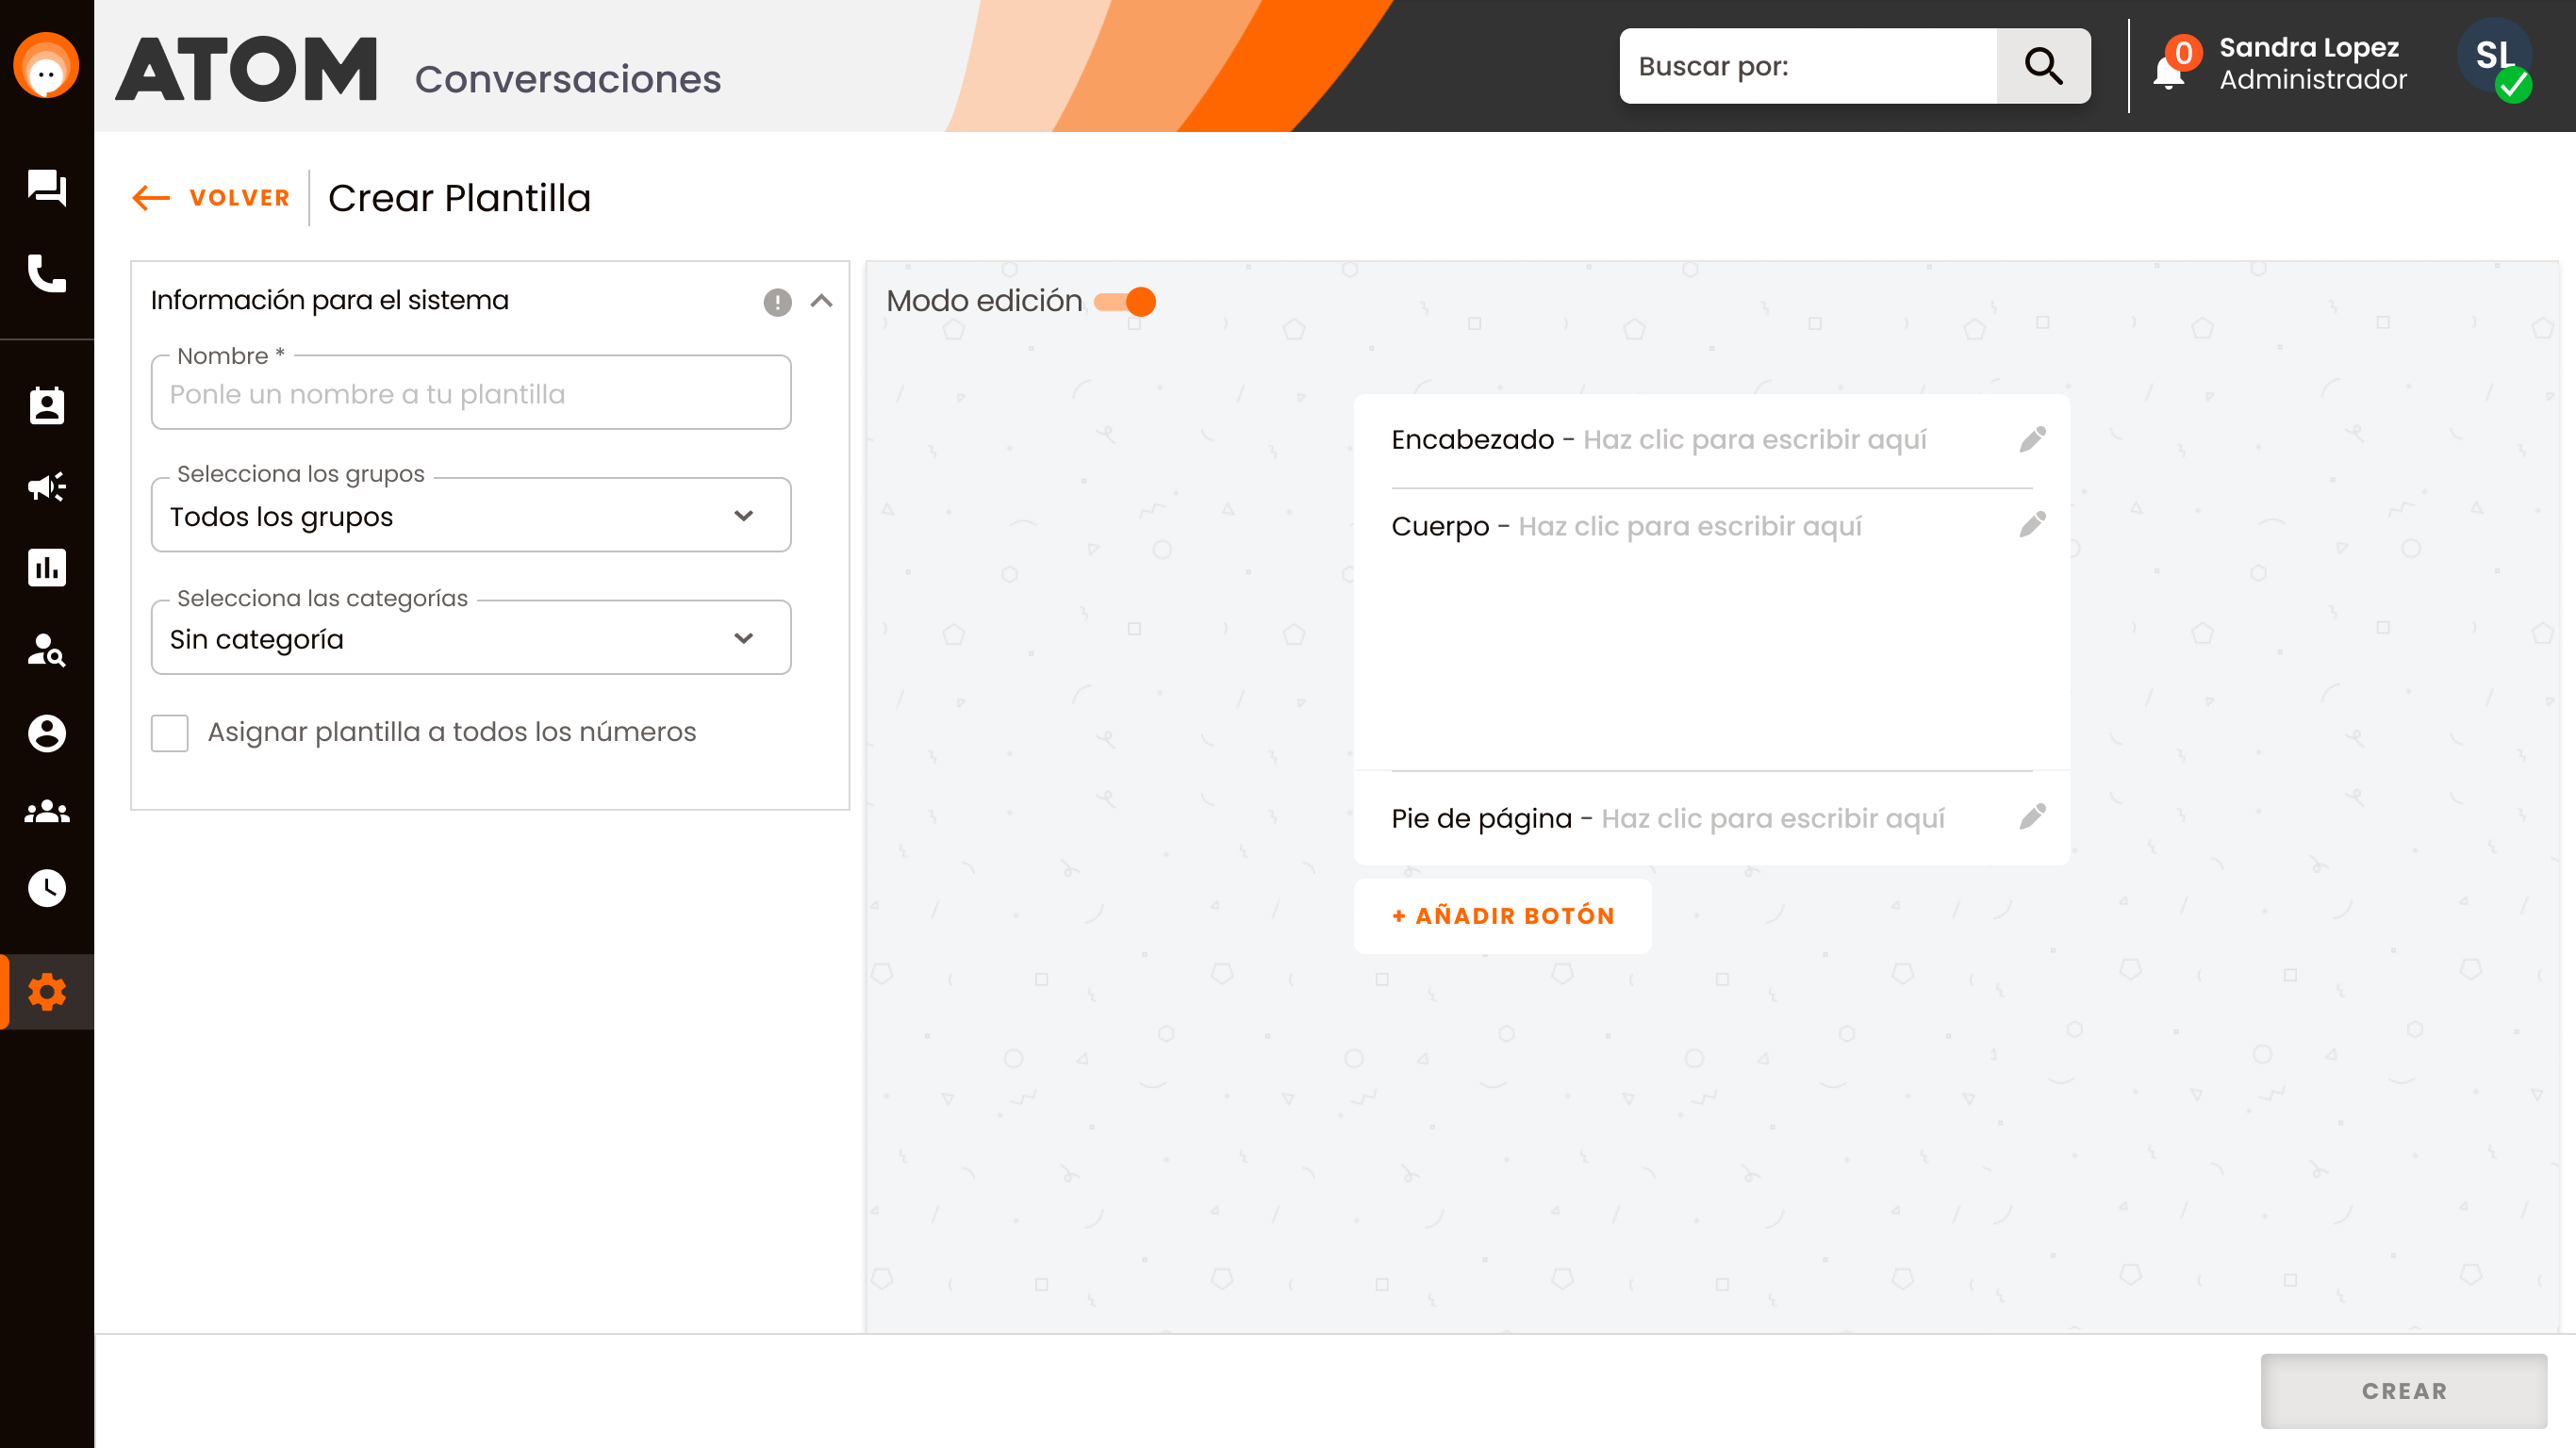The image size is (2576, 1448).
Task: Click the Sandra Lopez user name
Action: pyautogui.click(x=2309, y=47)
